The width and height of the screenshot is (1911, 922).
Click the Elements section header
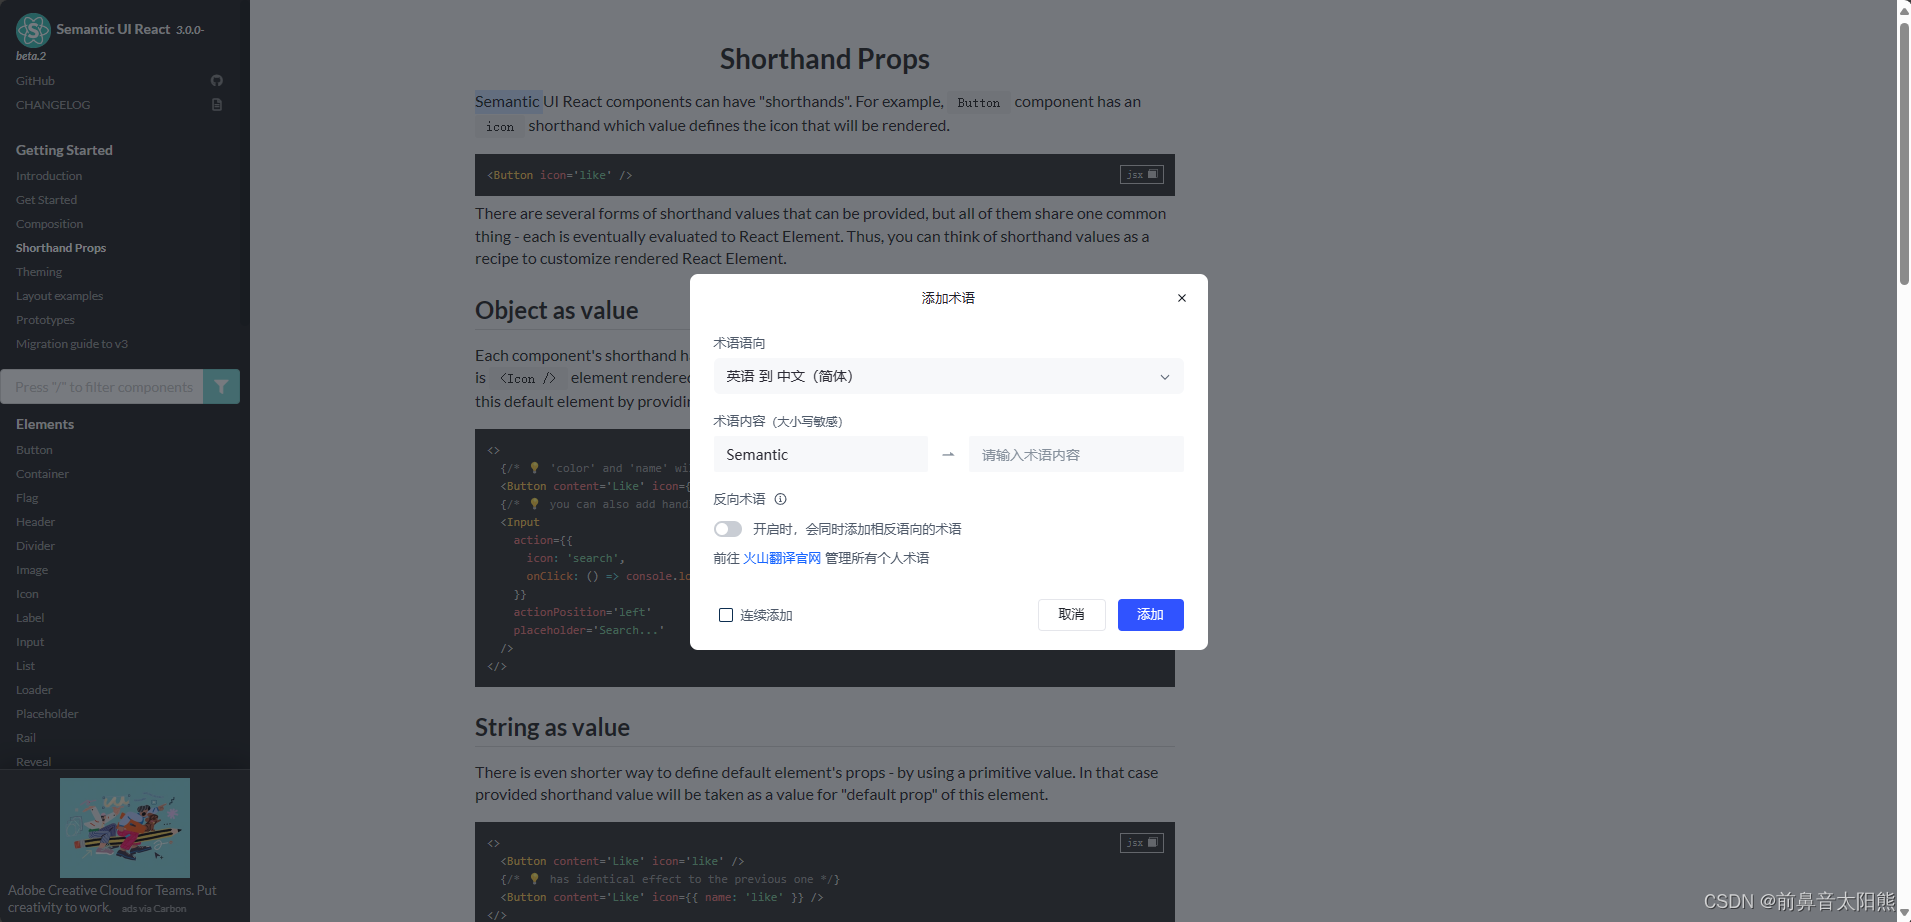click(45, 424)
